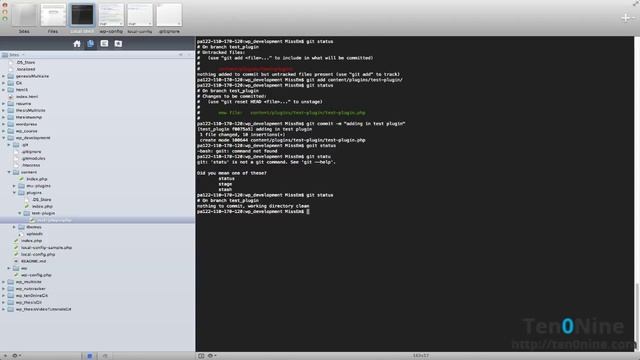Click the wordpress folder icon
This screenshot has height=360, width=640.
tap(11, 124)
